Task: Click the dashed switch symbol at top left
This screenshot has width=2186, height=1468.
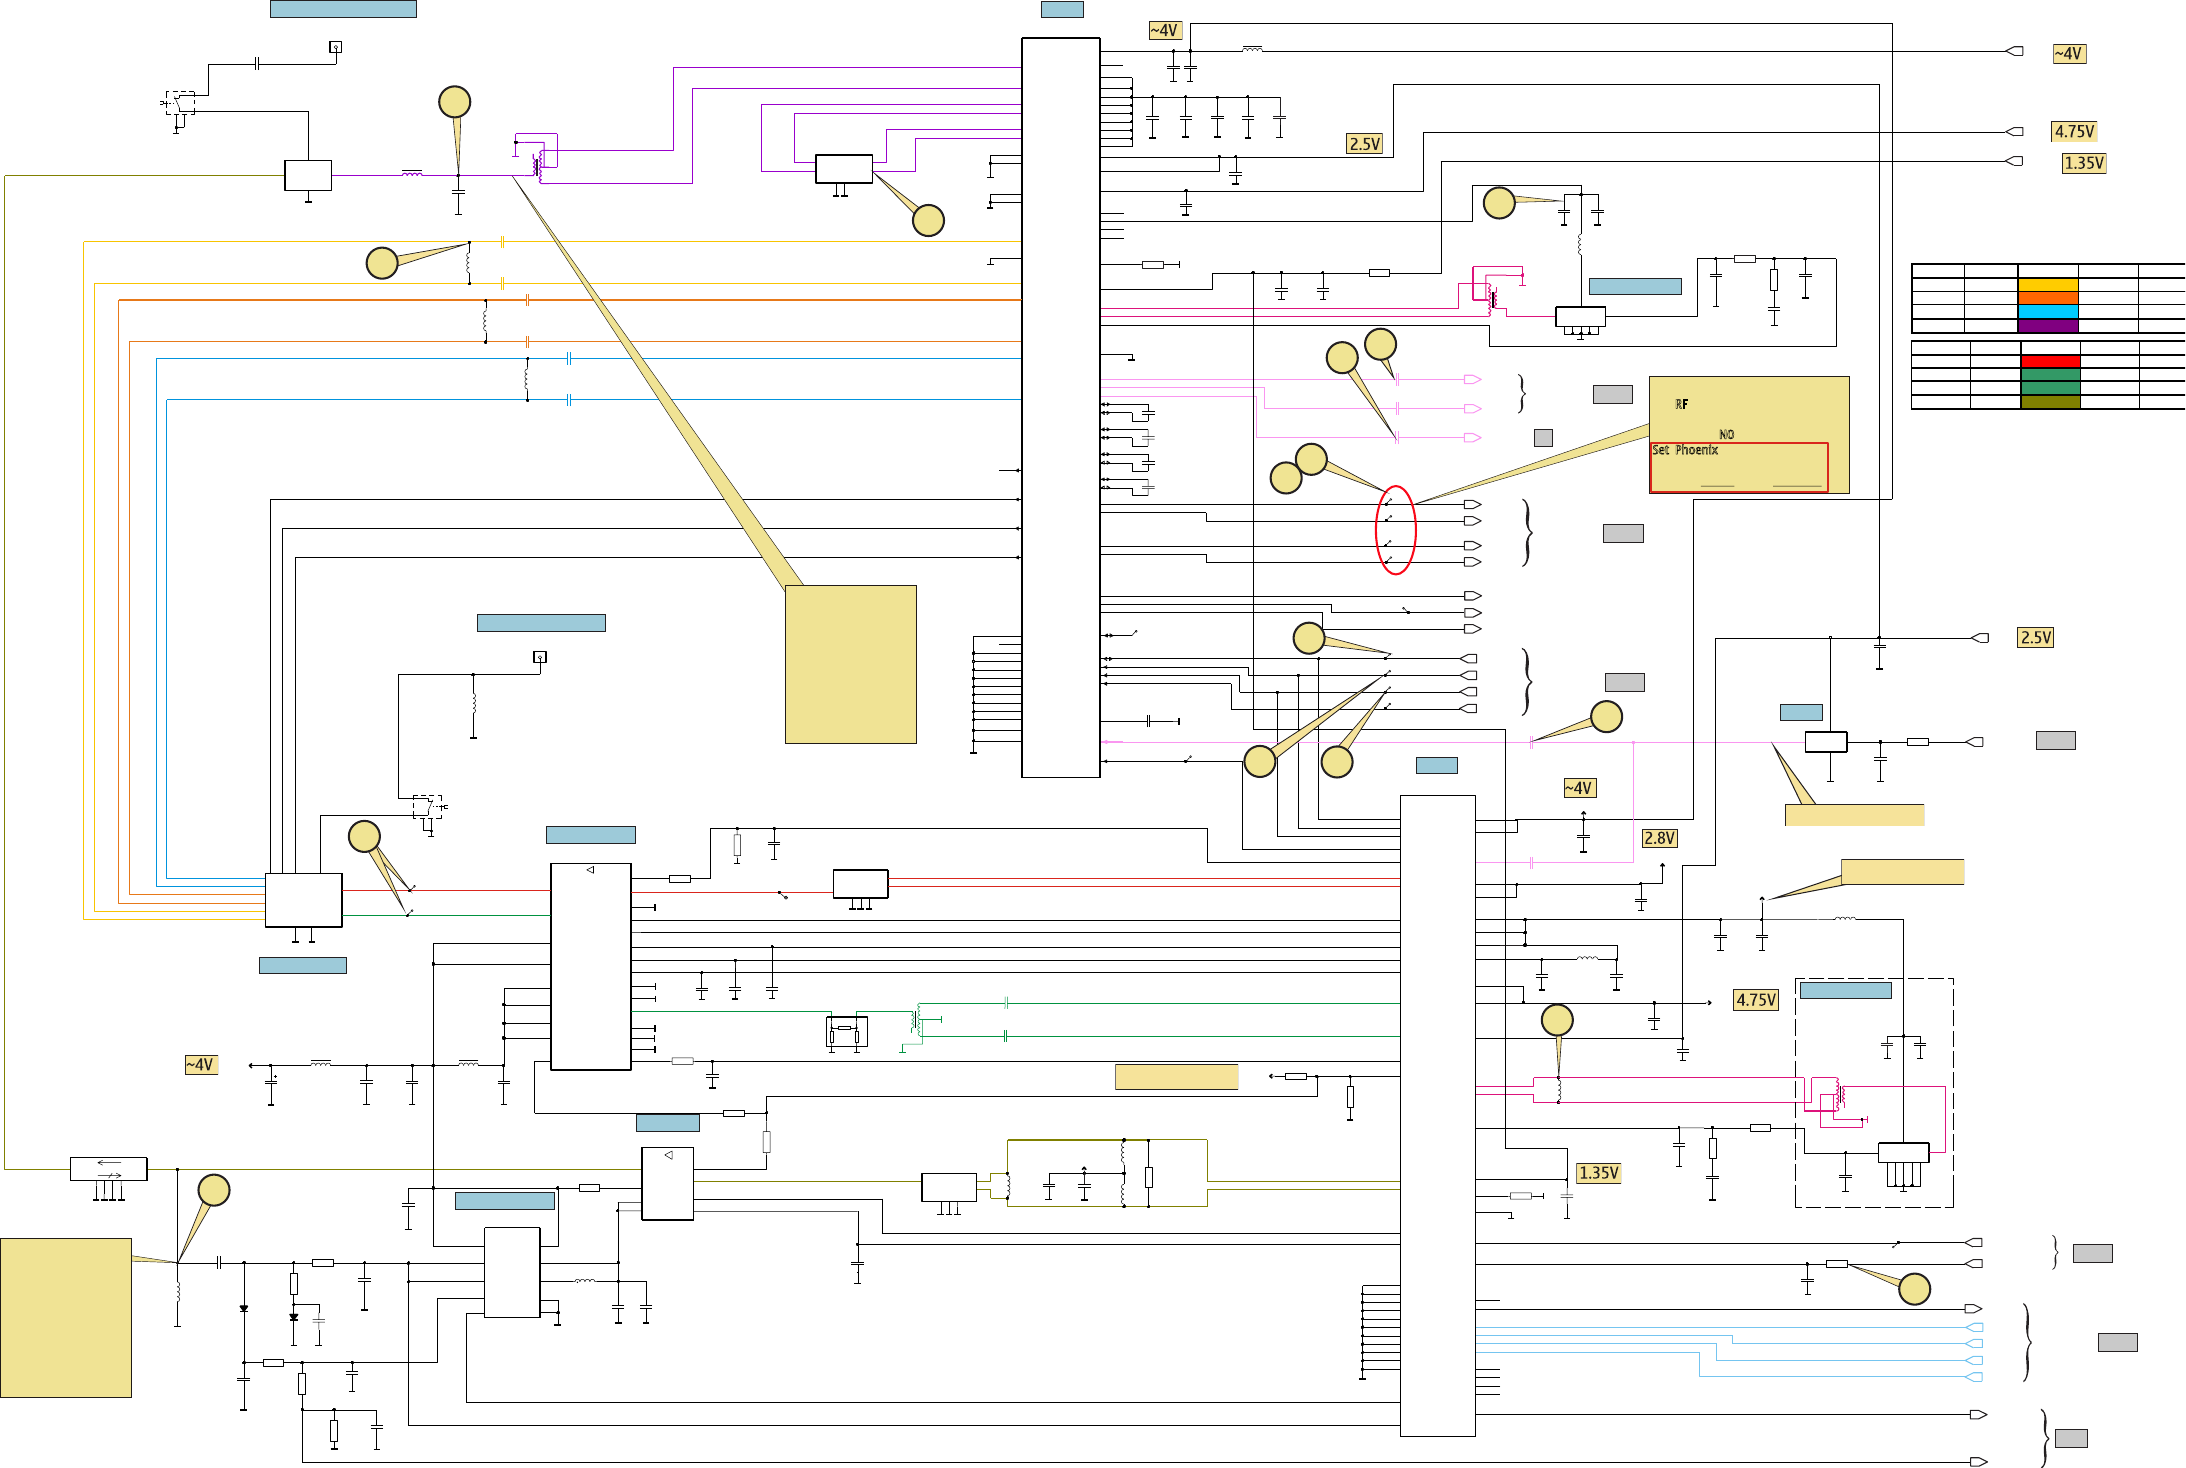Action: (180, 104)
